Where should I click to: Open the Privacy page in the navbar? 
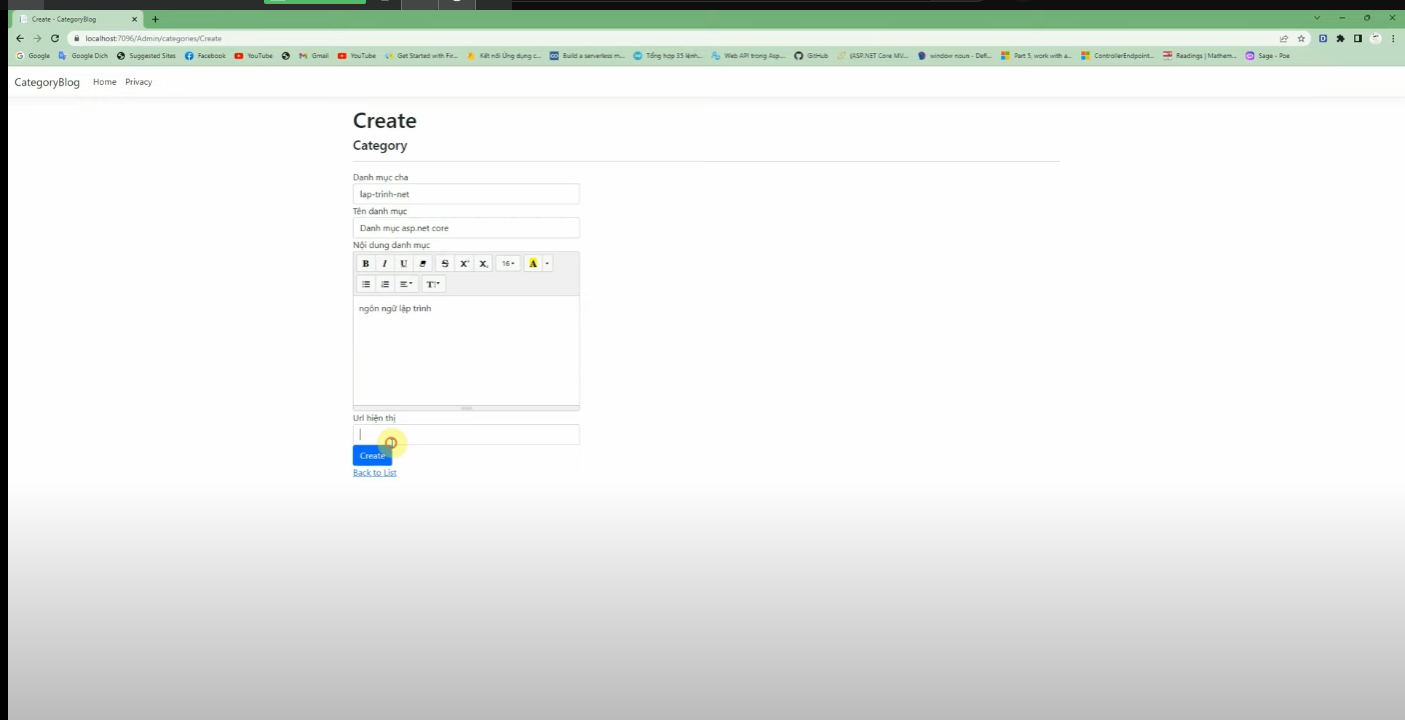(x=138, y=82)
